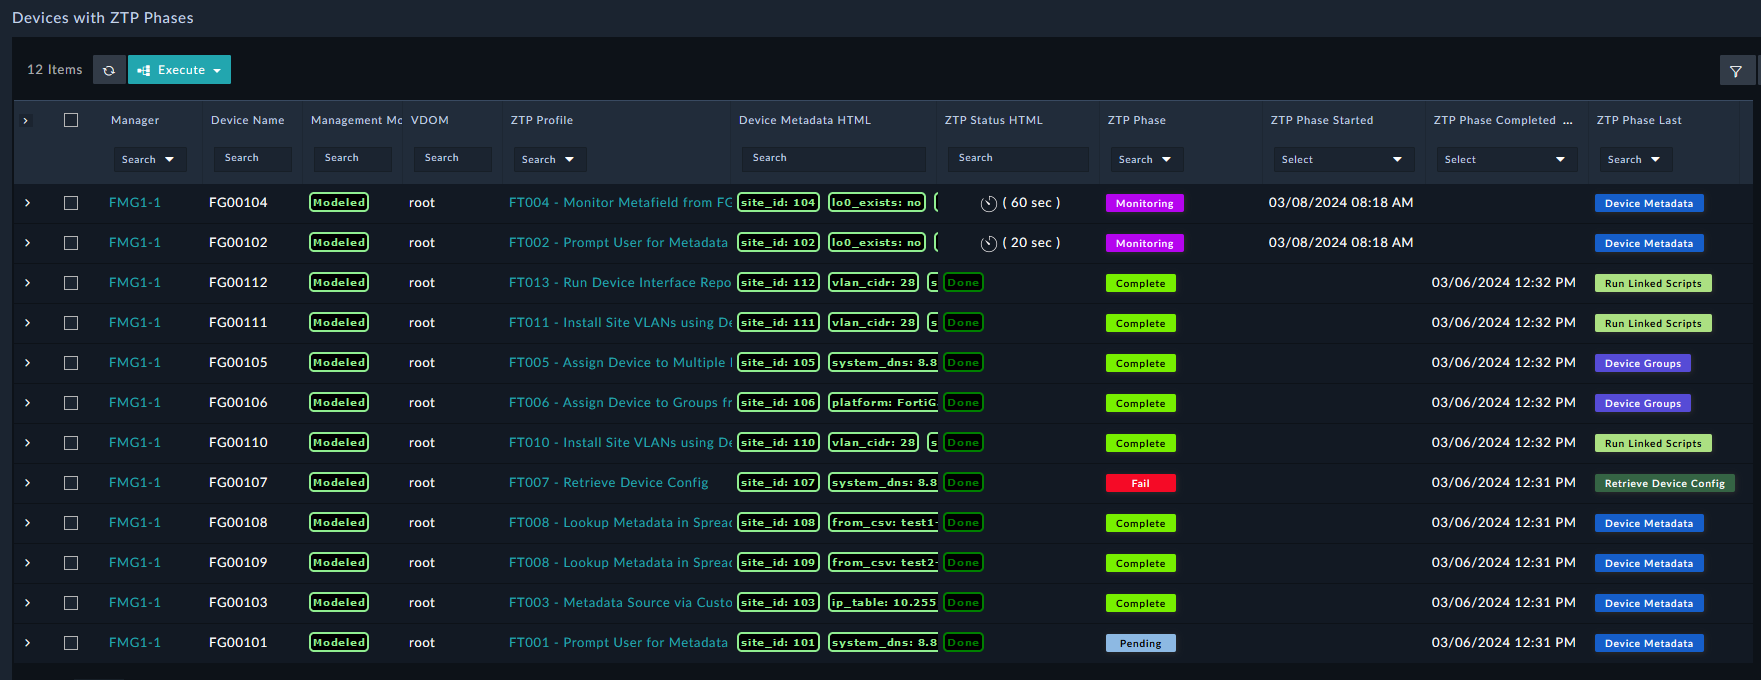Click Run Linked Scripts badge for FG00111

tap(1654, 323)
